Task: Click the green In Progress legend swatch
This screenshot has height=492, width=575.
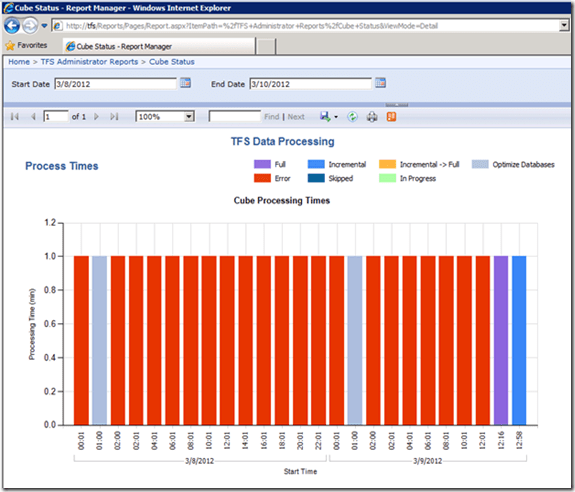Action: 388,178
